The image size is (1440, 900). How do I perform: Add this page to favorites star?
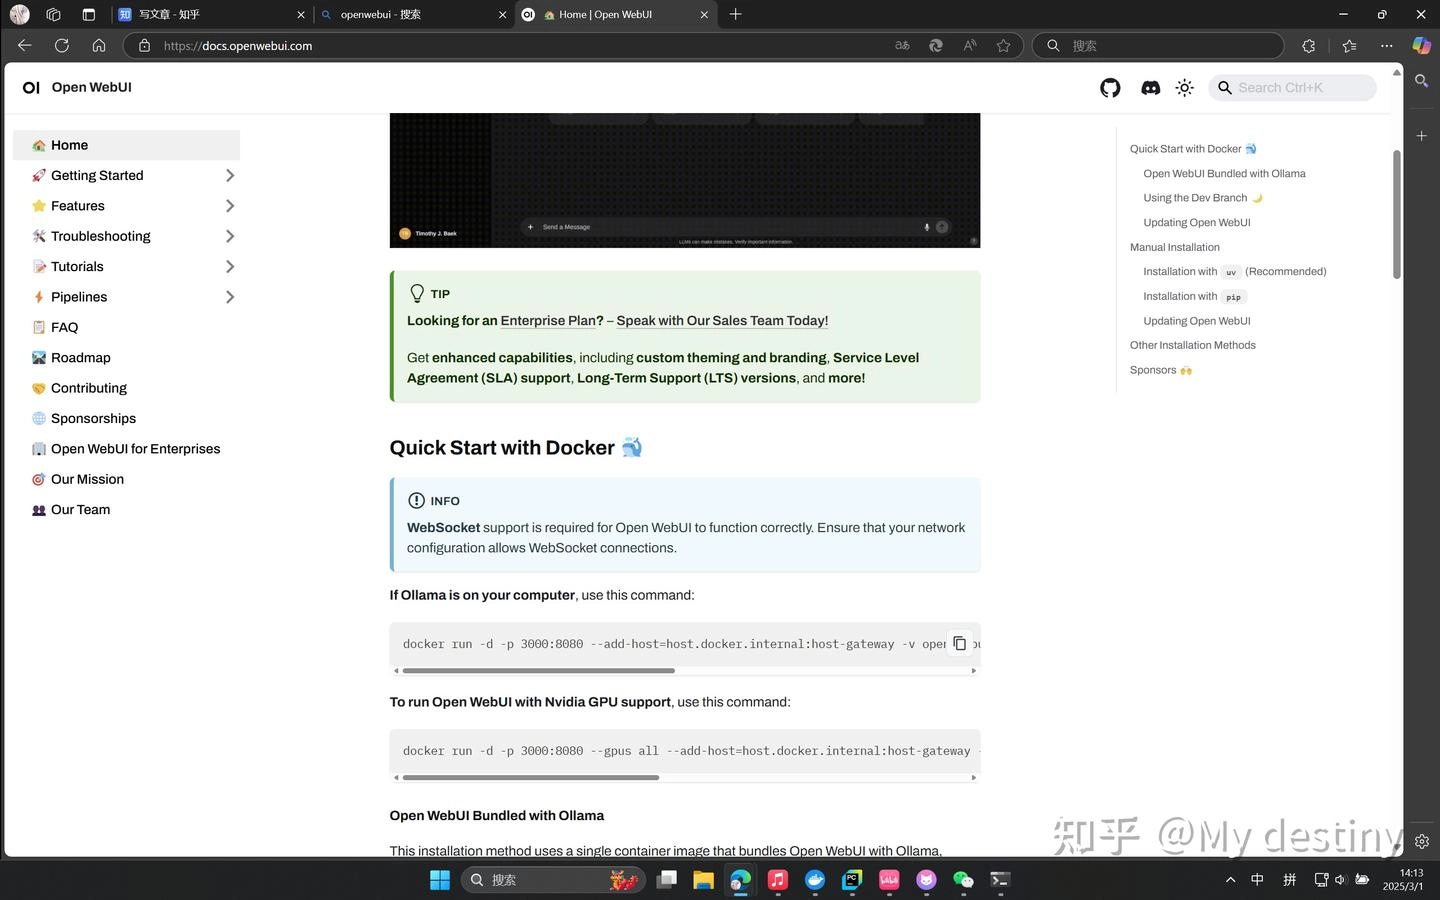tap(1003, 45)
